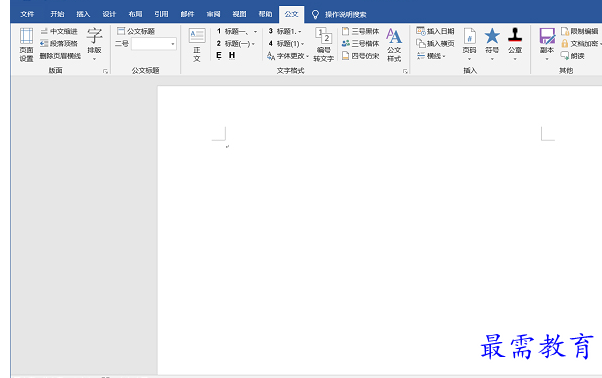This screenshot has width=602, height=378.
Task: Open the 副本 save copy menu
Action: click(547, 45)
